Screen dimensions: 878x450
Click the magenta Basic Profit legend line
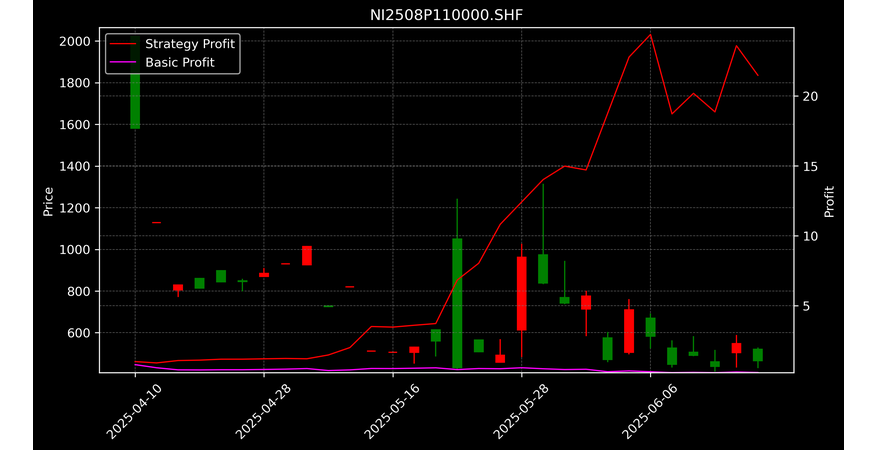click(x=123, y=62)
